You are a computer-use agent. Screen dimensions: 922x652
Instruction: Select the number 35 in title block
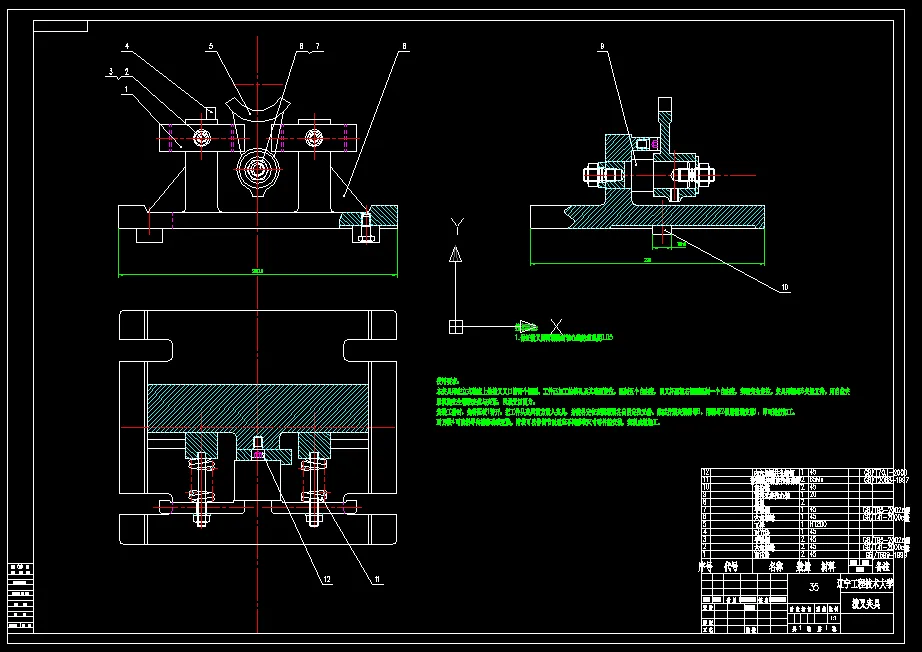coord(814,587)
